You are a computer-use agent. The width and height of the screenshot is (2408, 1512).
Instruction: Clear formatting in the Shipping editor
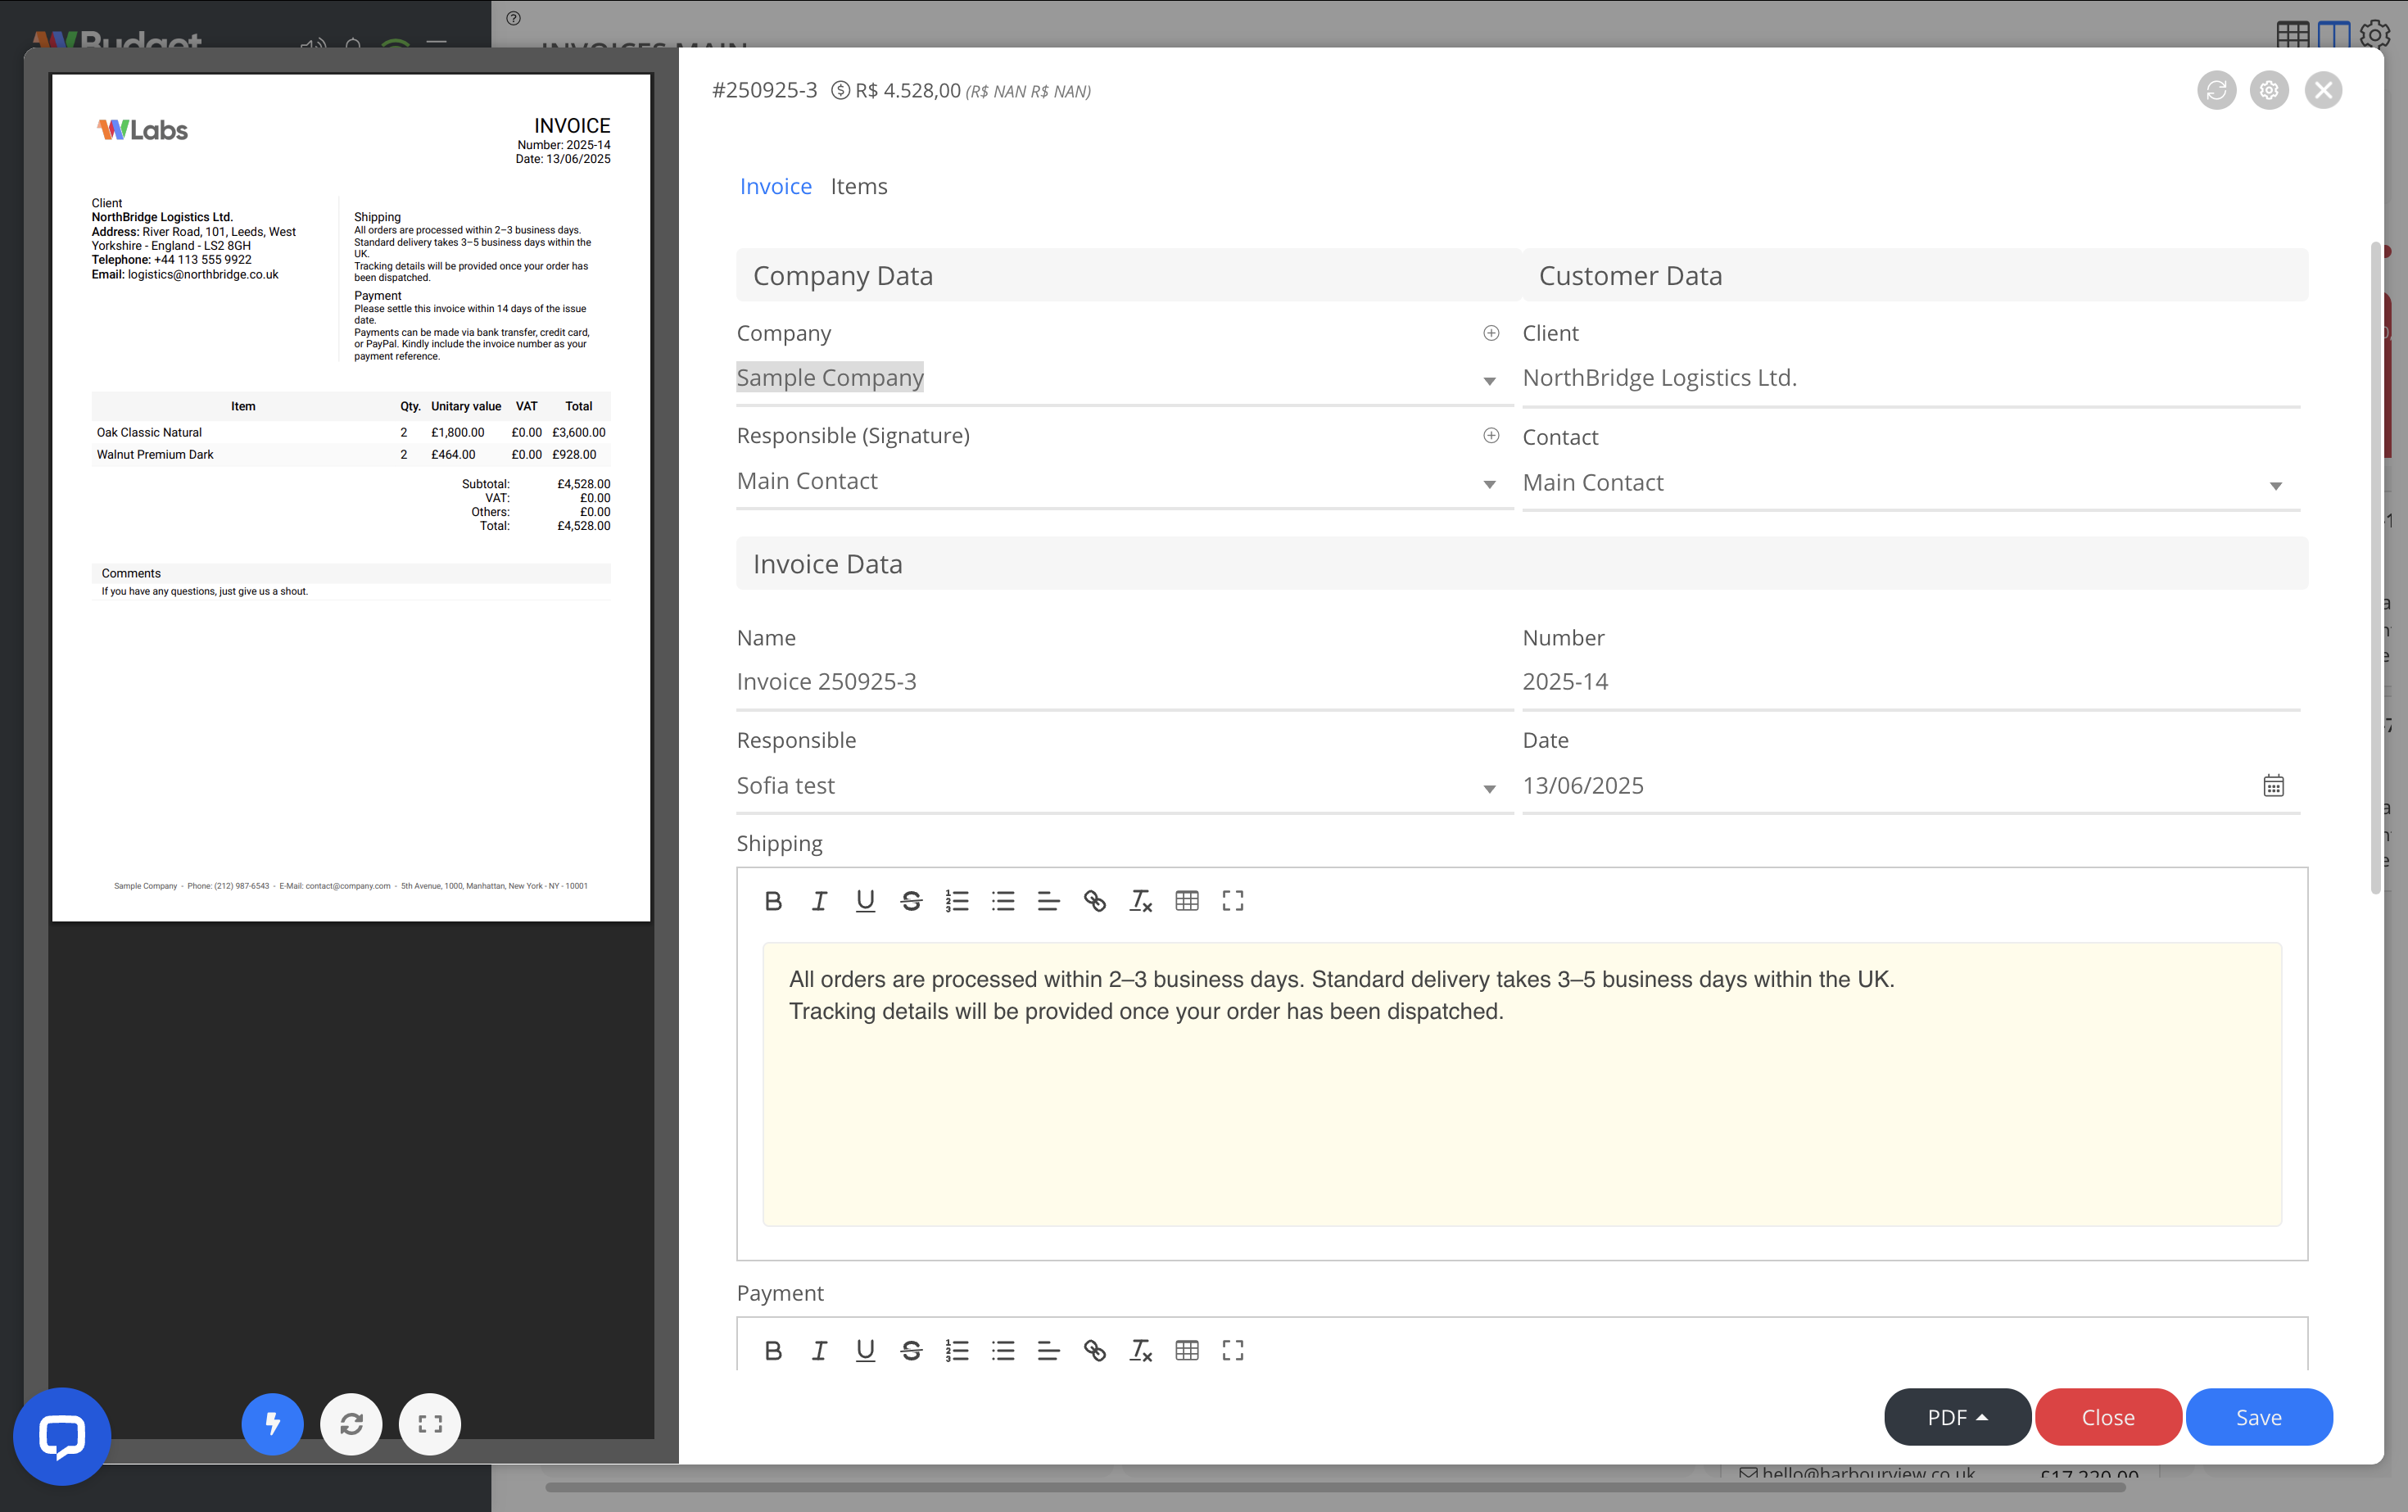[x=1140, y=900]
